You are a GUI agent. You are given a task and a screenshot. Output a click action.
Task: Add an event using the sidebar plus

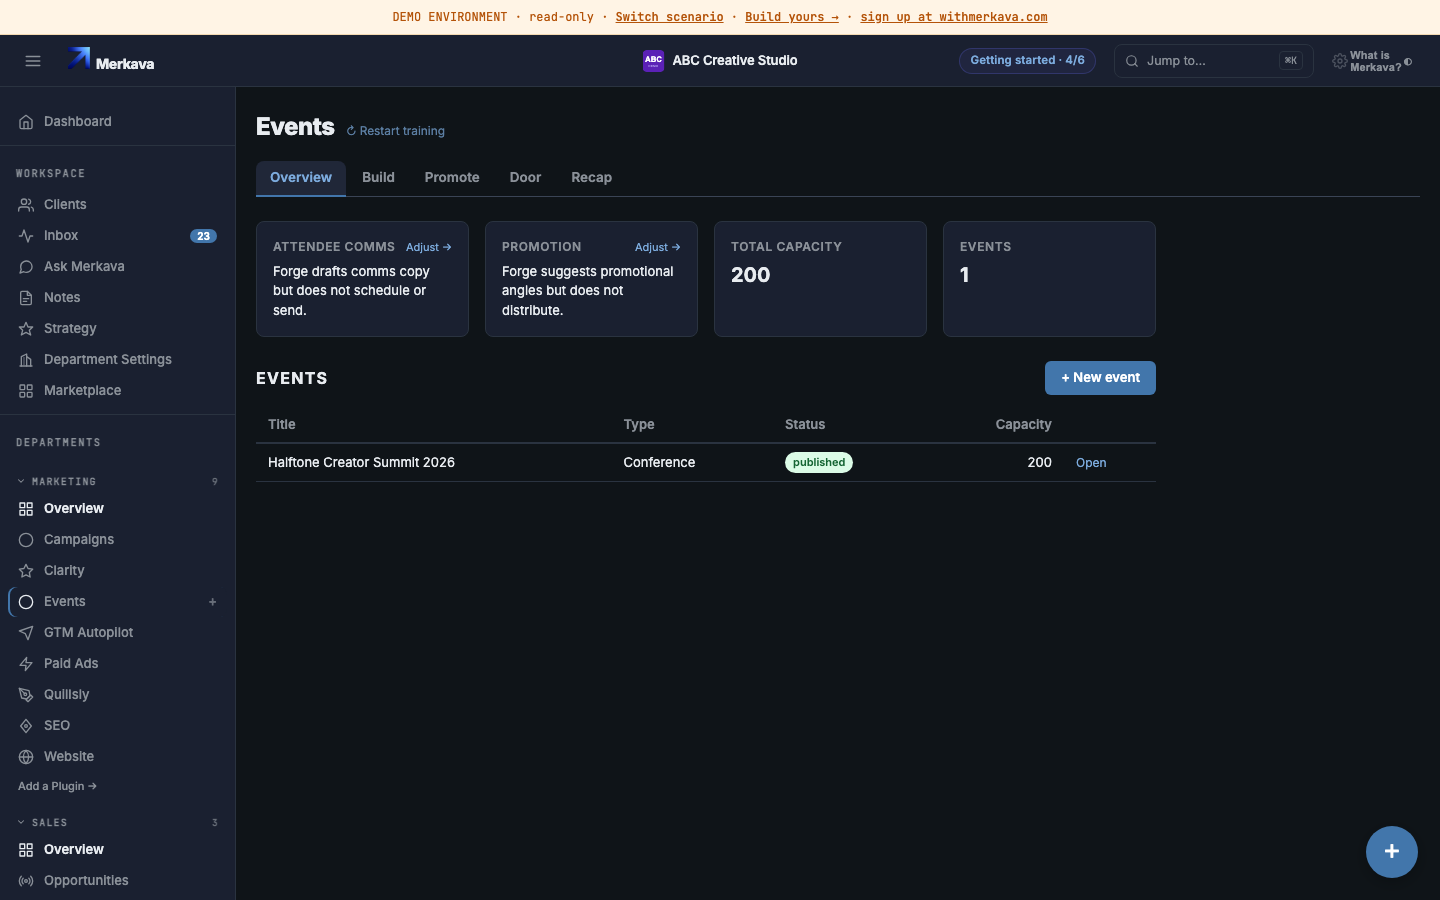212,602
